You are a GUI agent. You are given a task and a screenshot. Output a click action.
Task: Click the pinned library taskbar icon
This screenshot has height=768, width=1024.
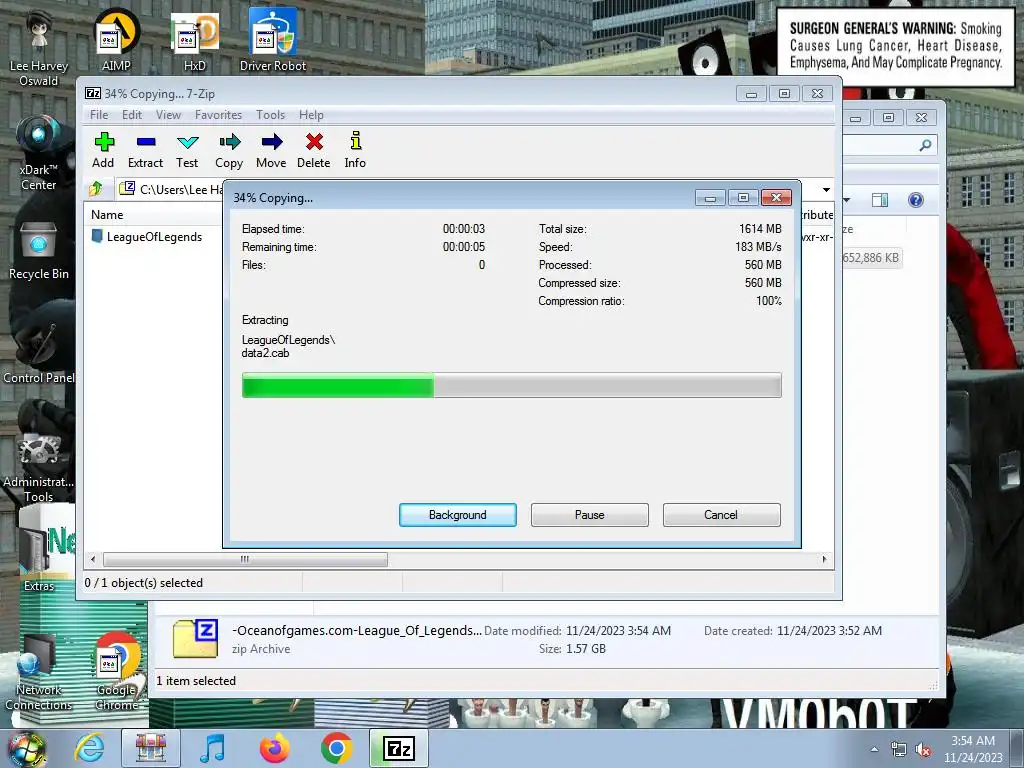coord(150,748)
